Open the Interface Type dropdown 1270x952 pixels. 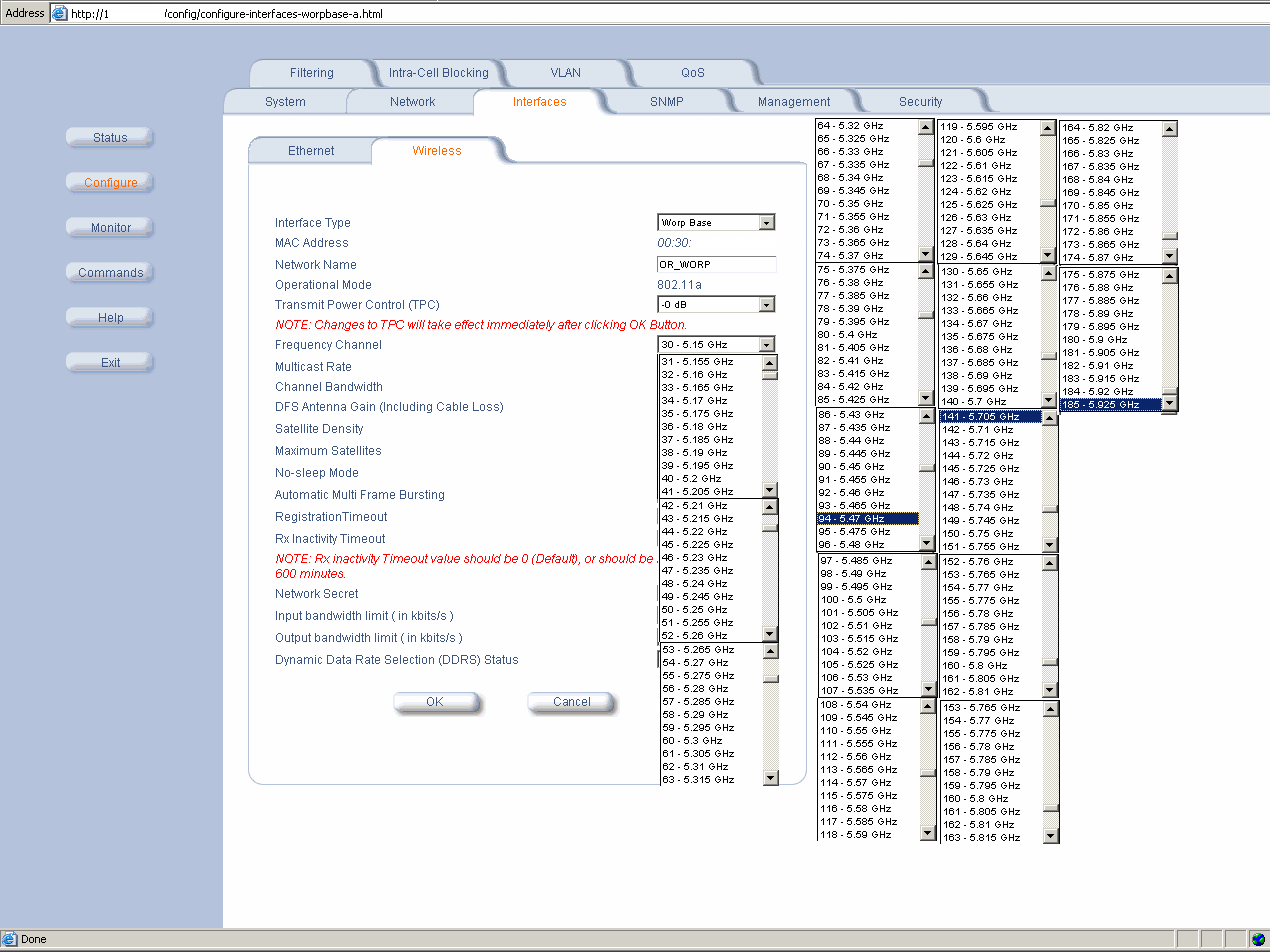[x=767, y=223]
